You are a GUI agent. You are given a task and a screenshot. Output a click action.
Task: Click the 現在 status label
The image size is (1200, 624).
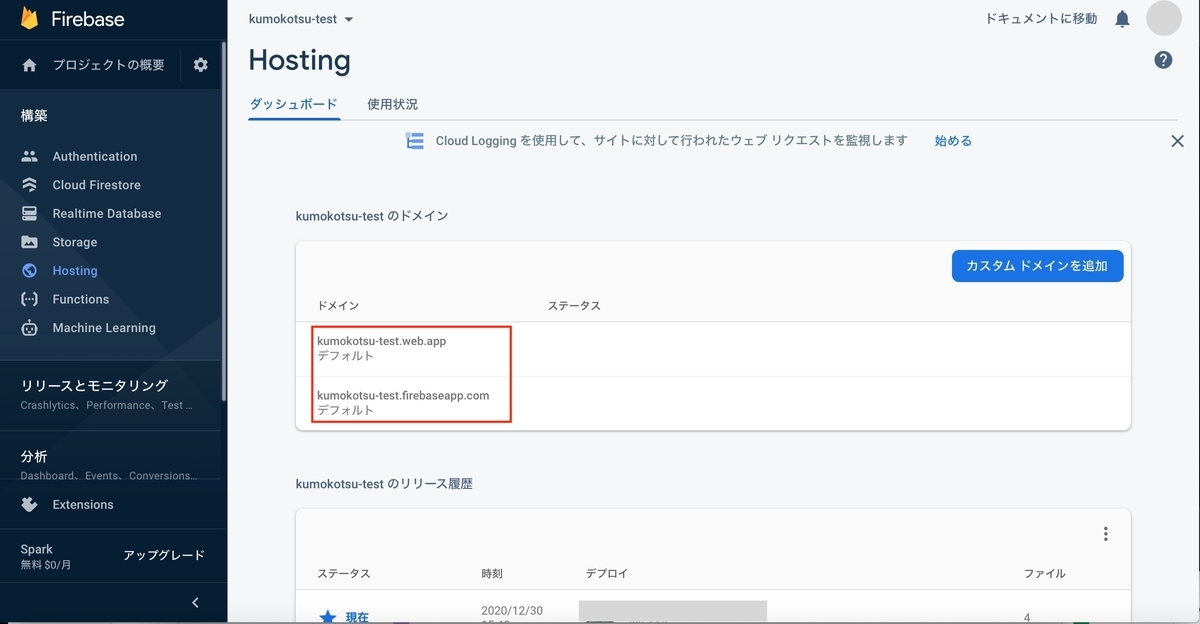pos(357,617)
